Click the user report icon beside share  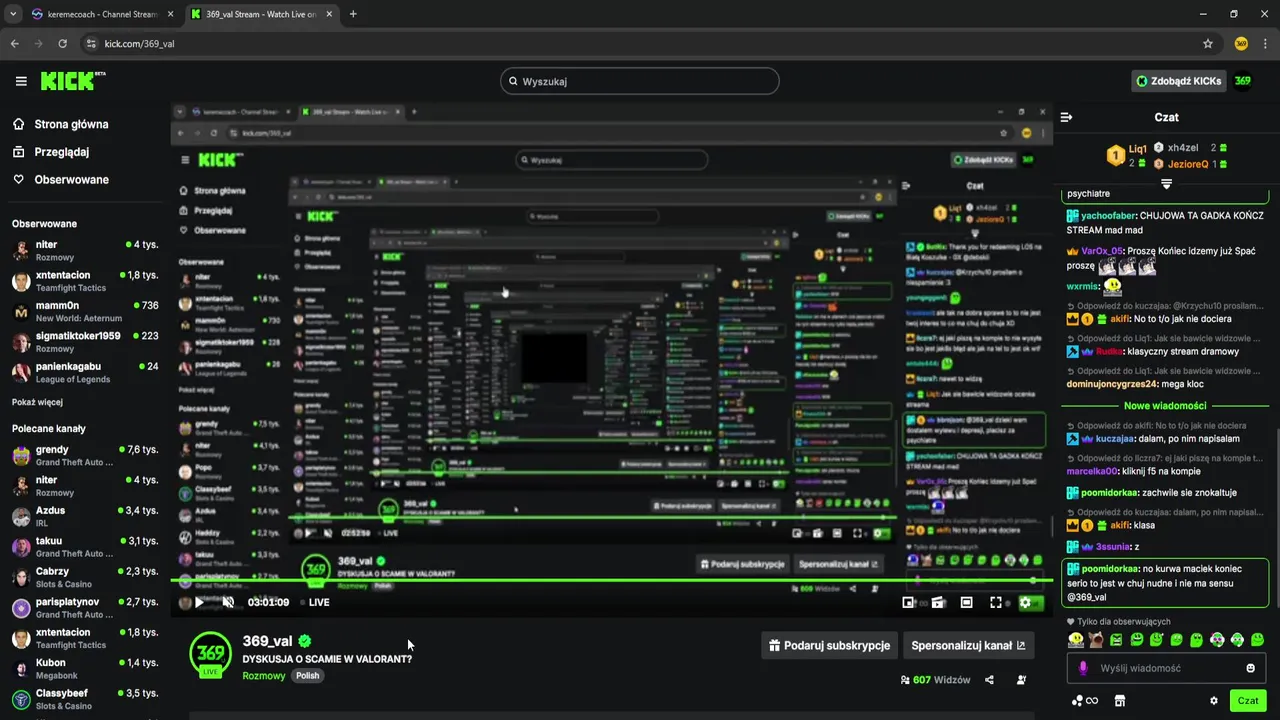tap(1021, 680)
